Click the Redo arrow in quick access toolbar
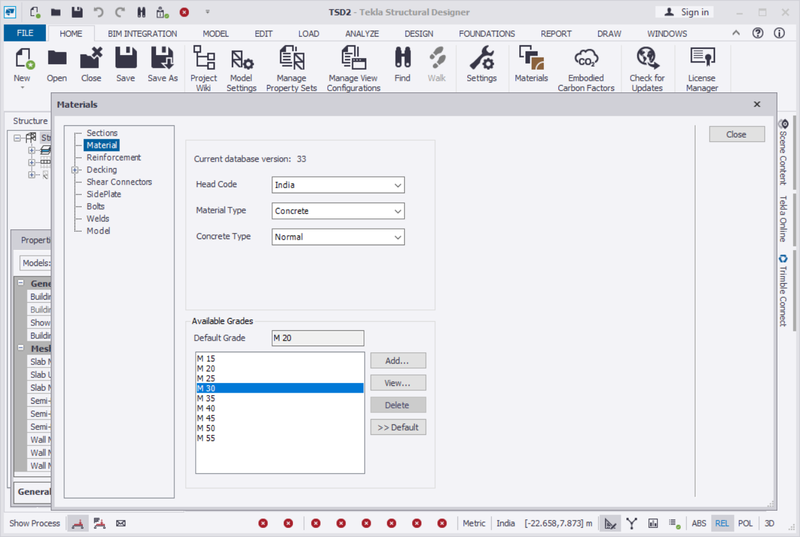800x537 pixels. tap(120, 12)
